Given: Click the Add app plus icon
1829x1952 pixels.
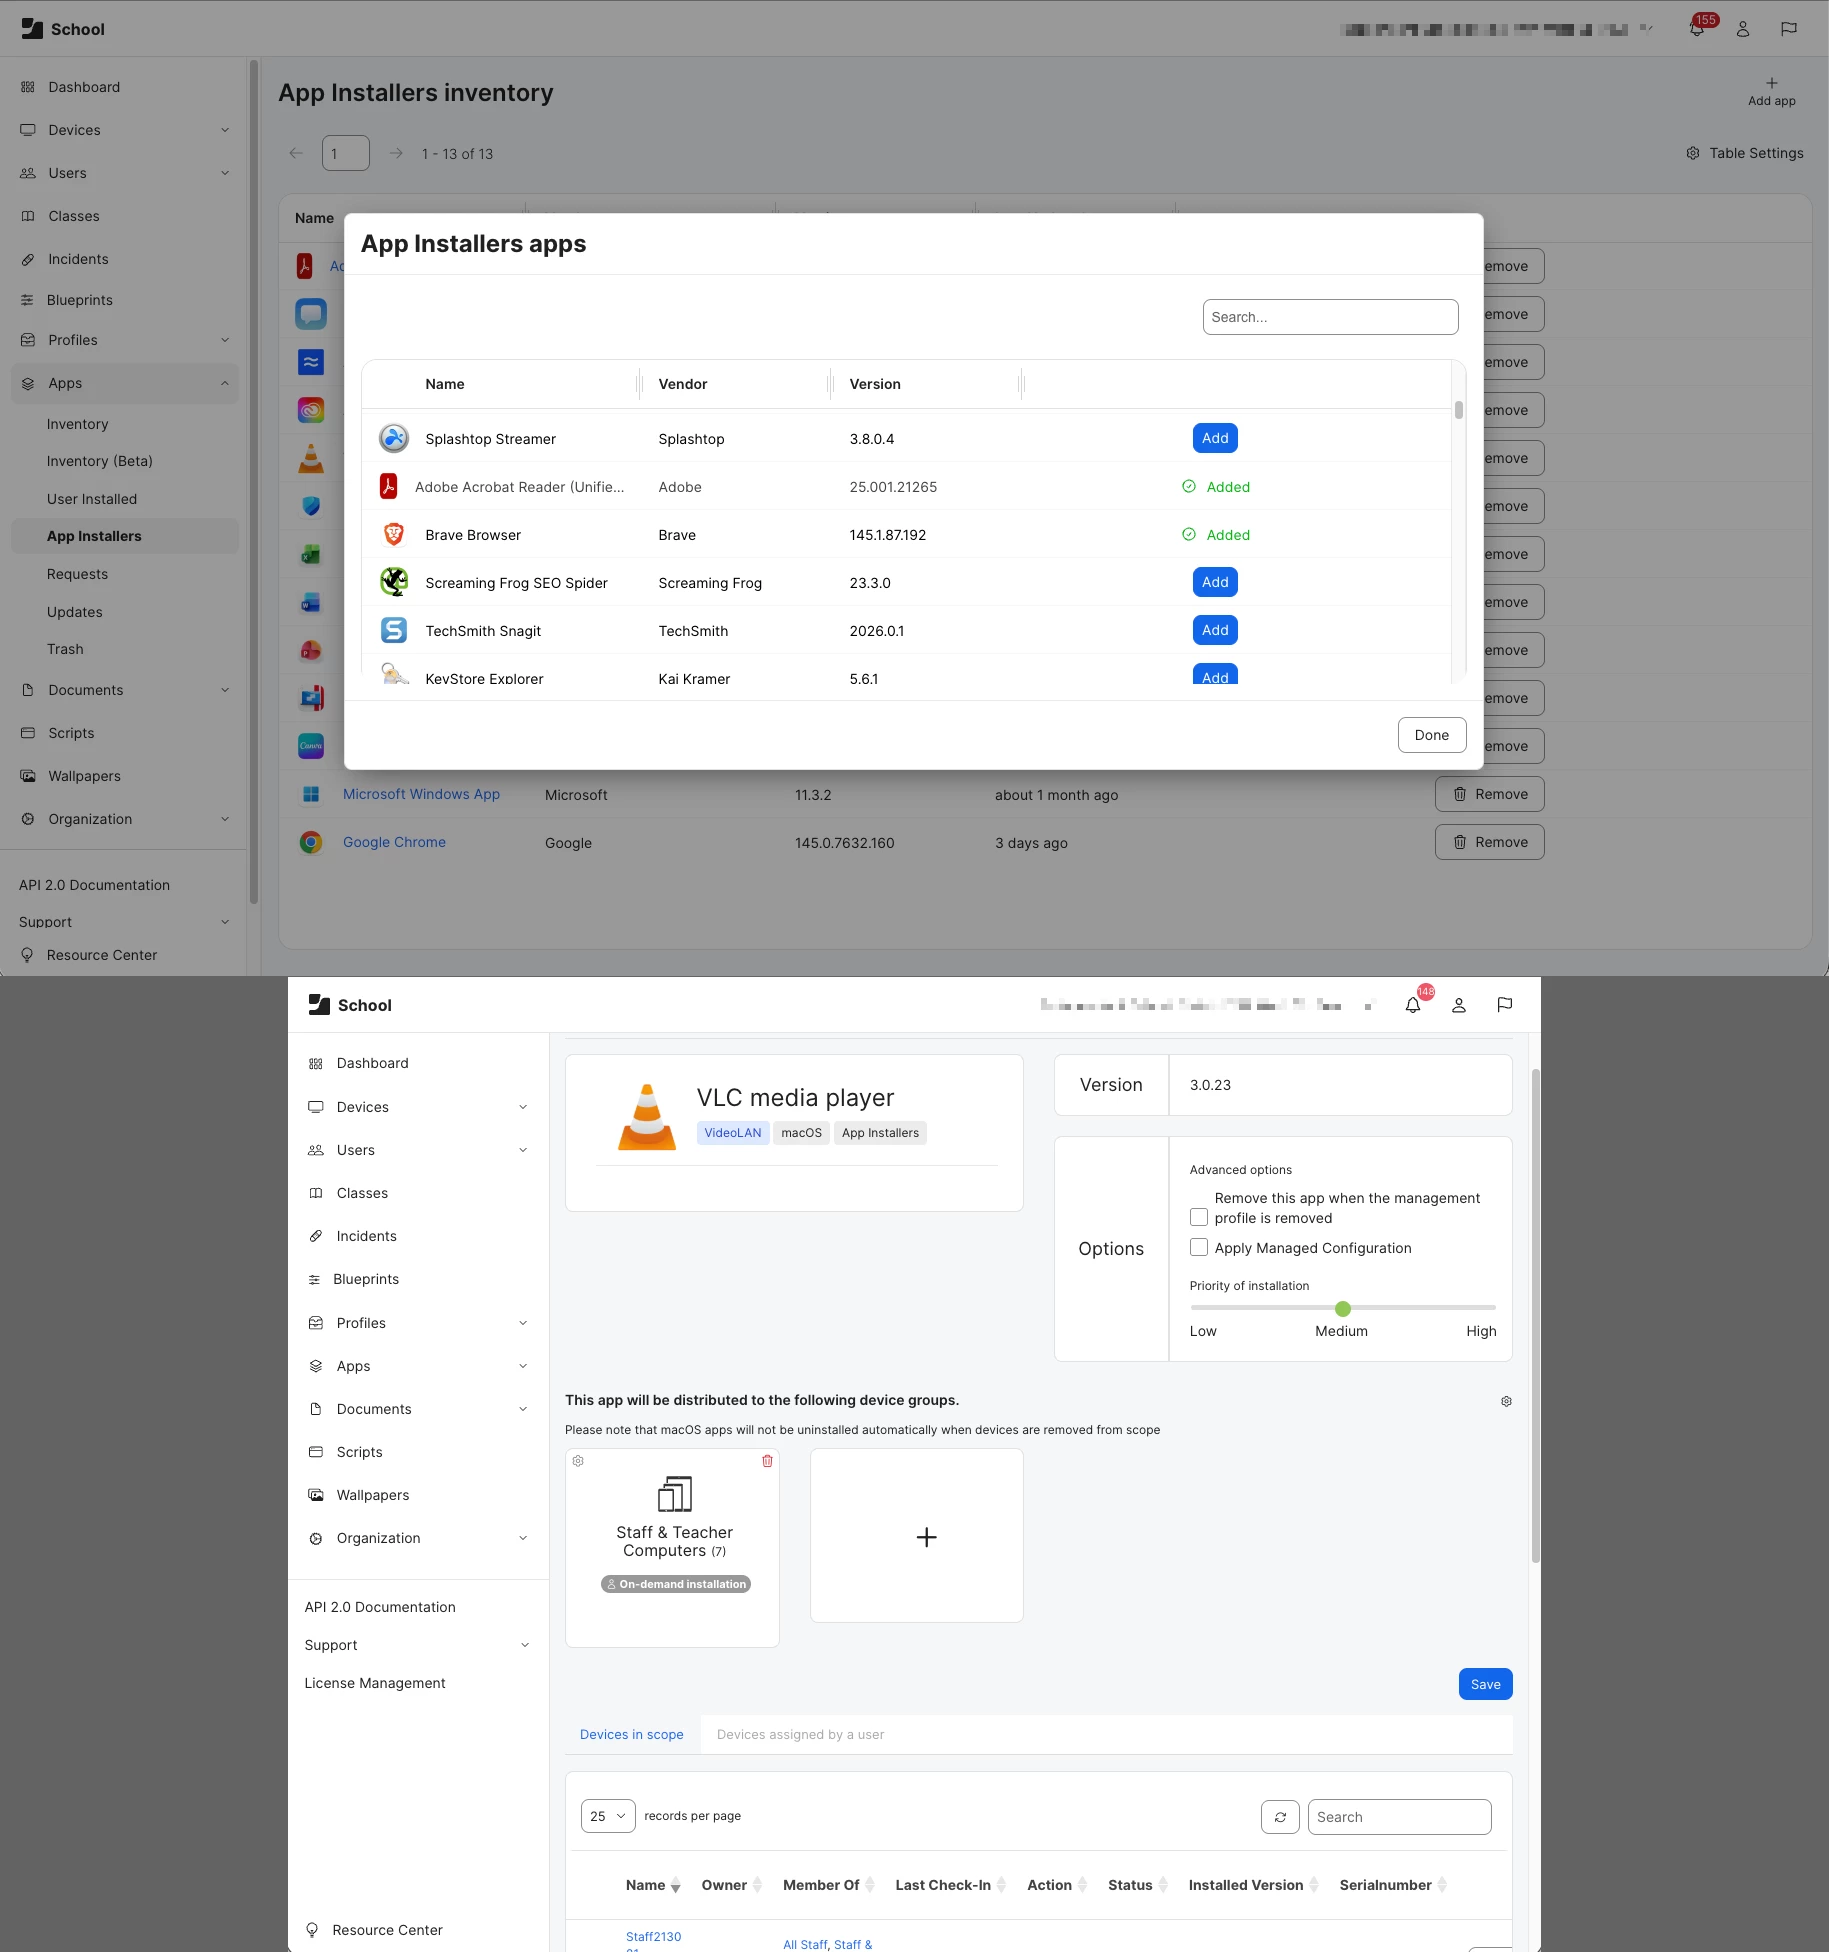Looking at the screenshot, I should [1771, 83].
